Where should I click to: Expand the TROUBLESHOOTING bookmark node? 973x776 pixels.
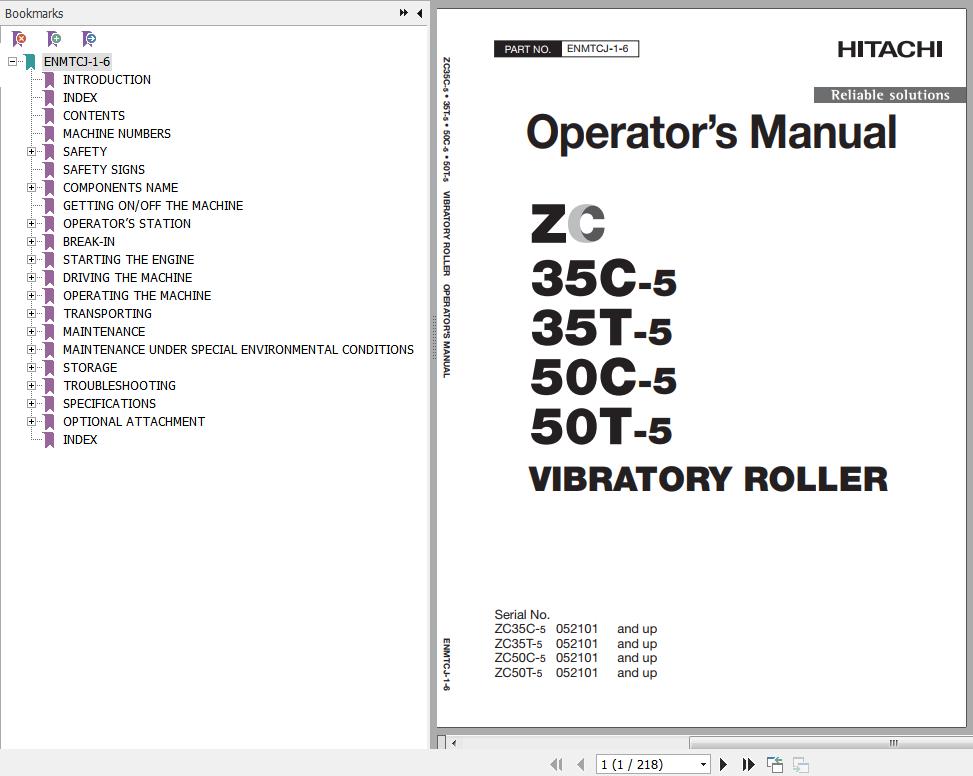click(x=31, y=386)
